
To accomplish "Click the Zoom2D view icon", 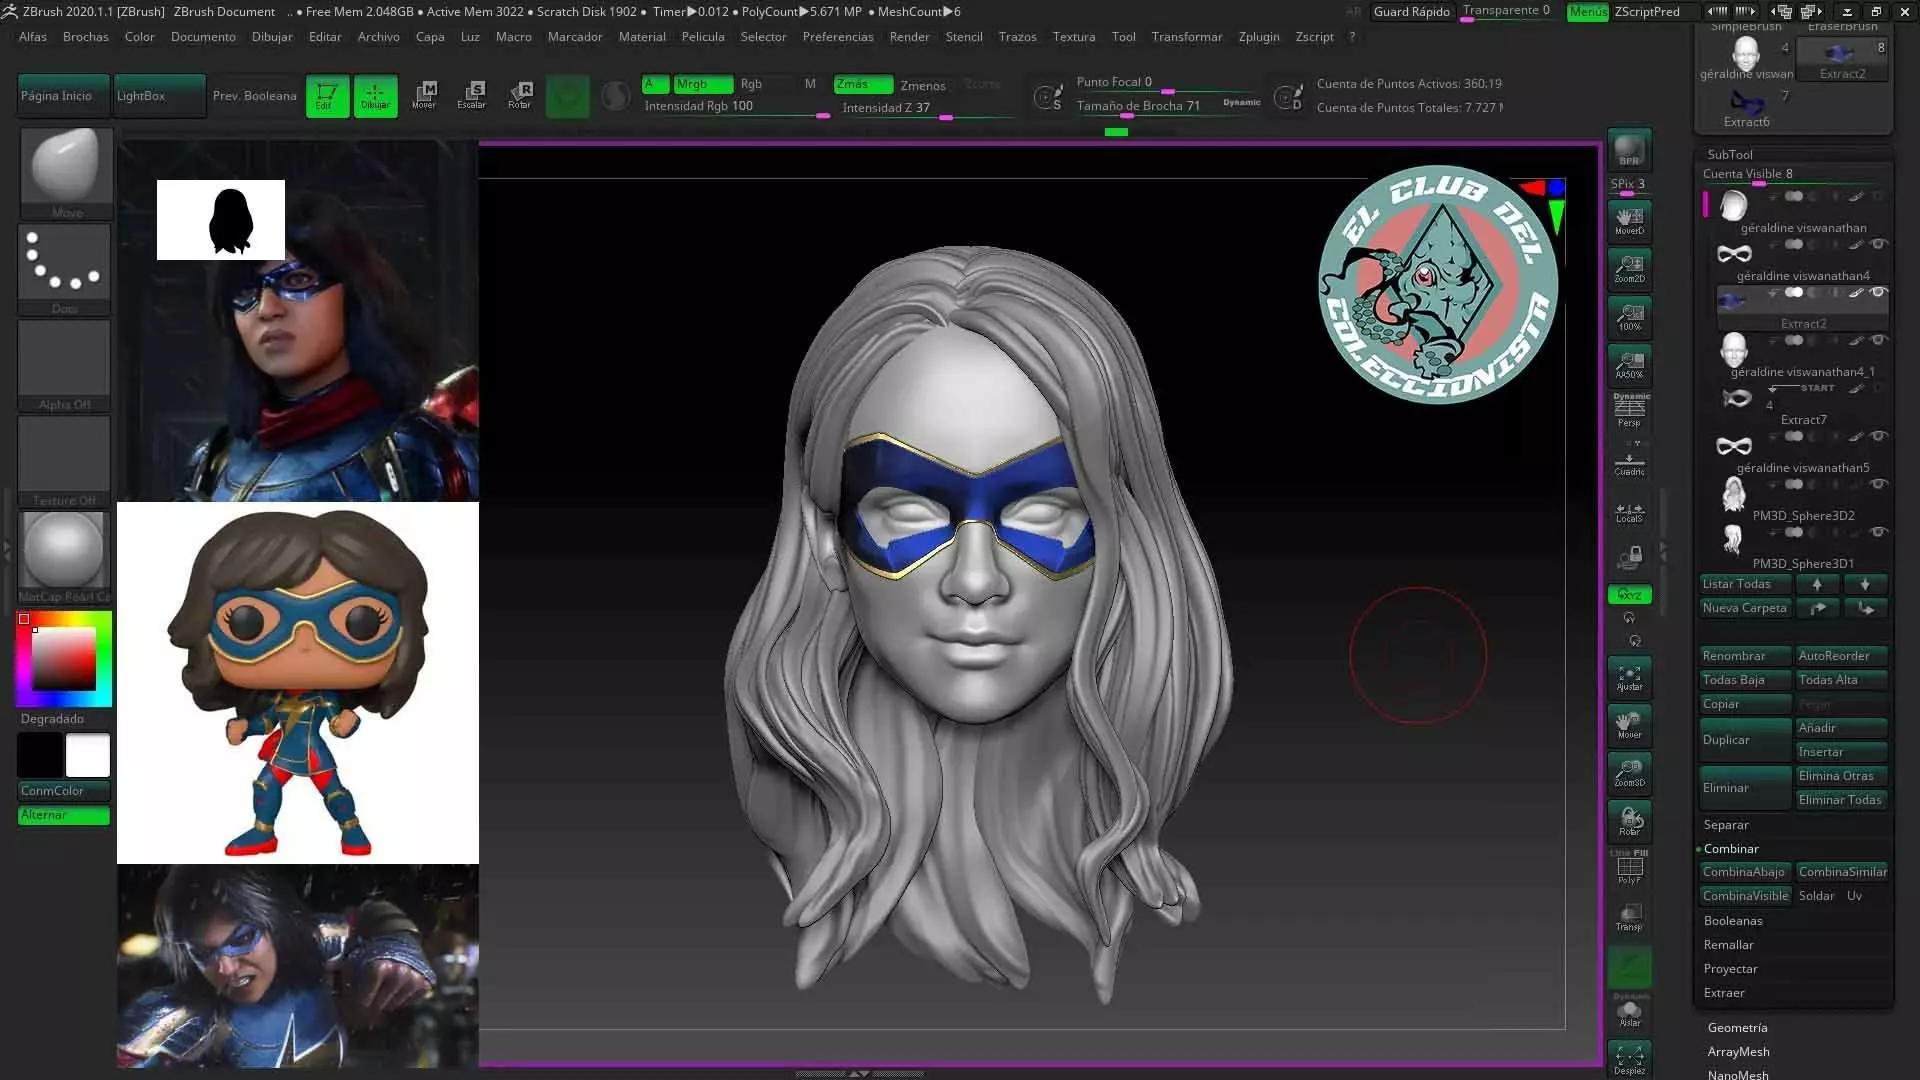I will [x=1629, y=268].
